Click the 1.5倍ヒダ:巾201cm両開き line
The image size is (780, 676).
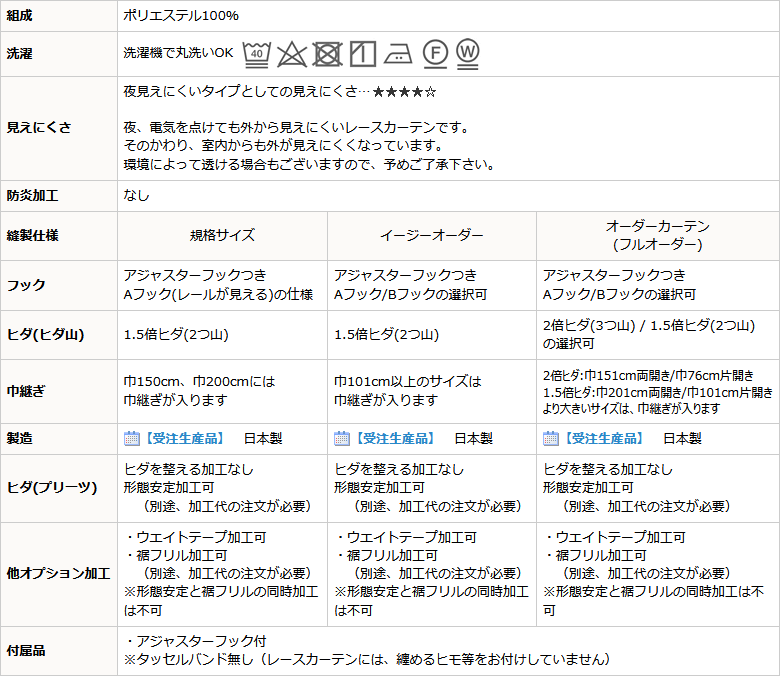658,392
